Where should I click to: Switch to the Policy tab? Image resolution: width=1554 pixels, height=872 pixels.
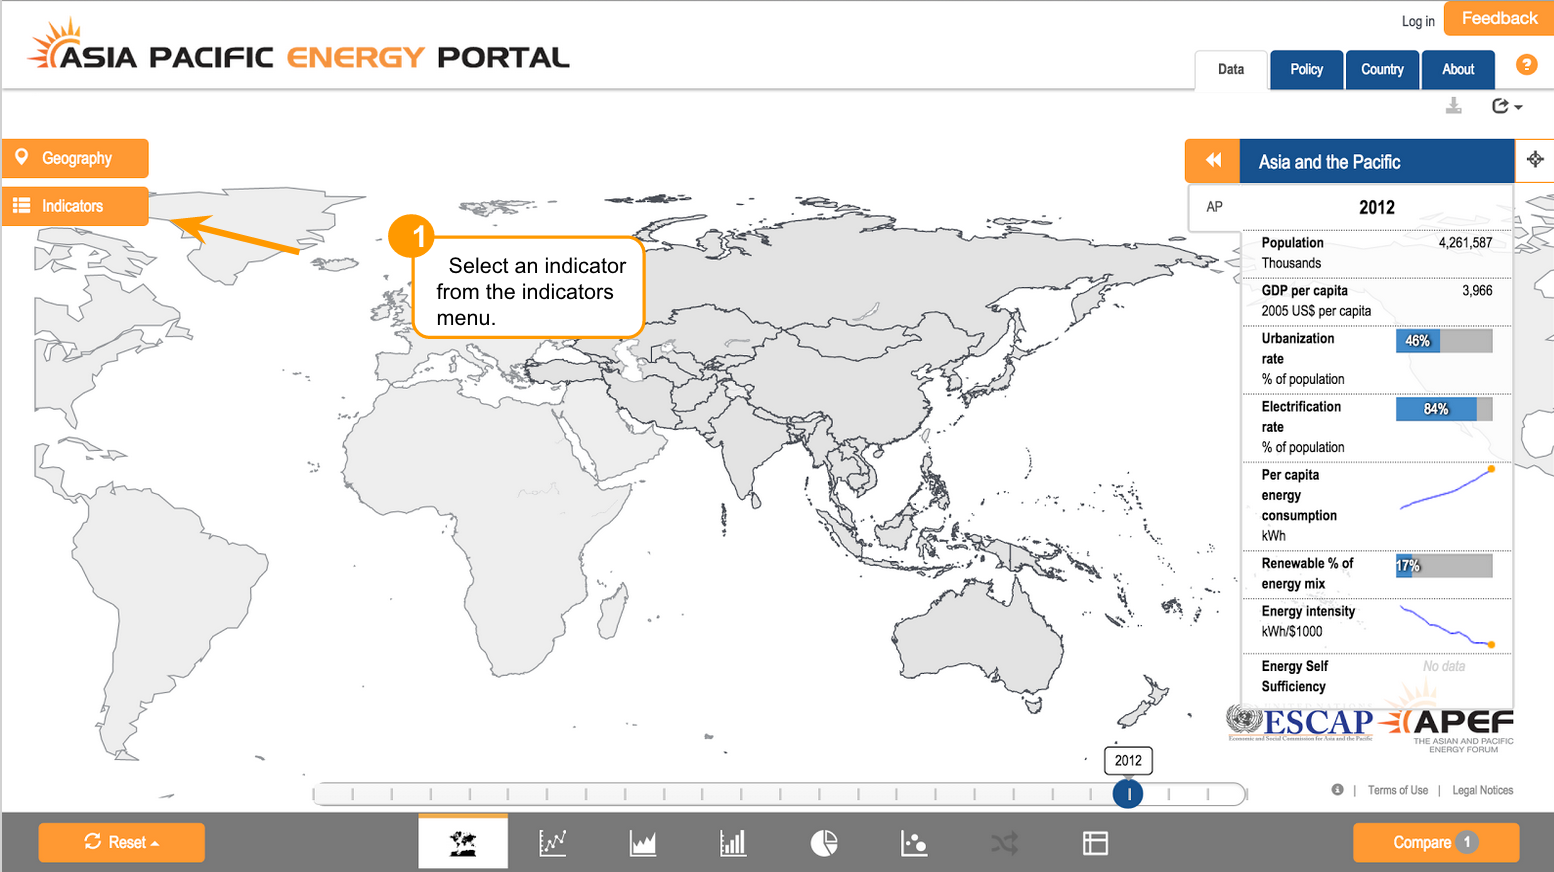click(x=1306, y=70)
